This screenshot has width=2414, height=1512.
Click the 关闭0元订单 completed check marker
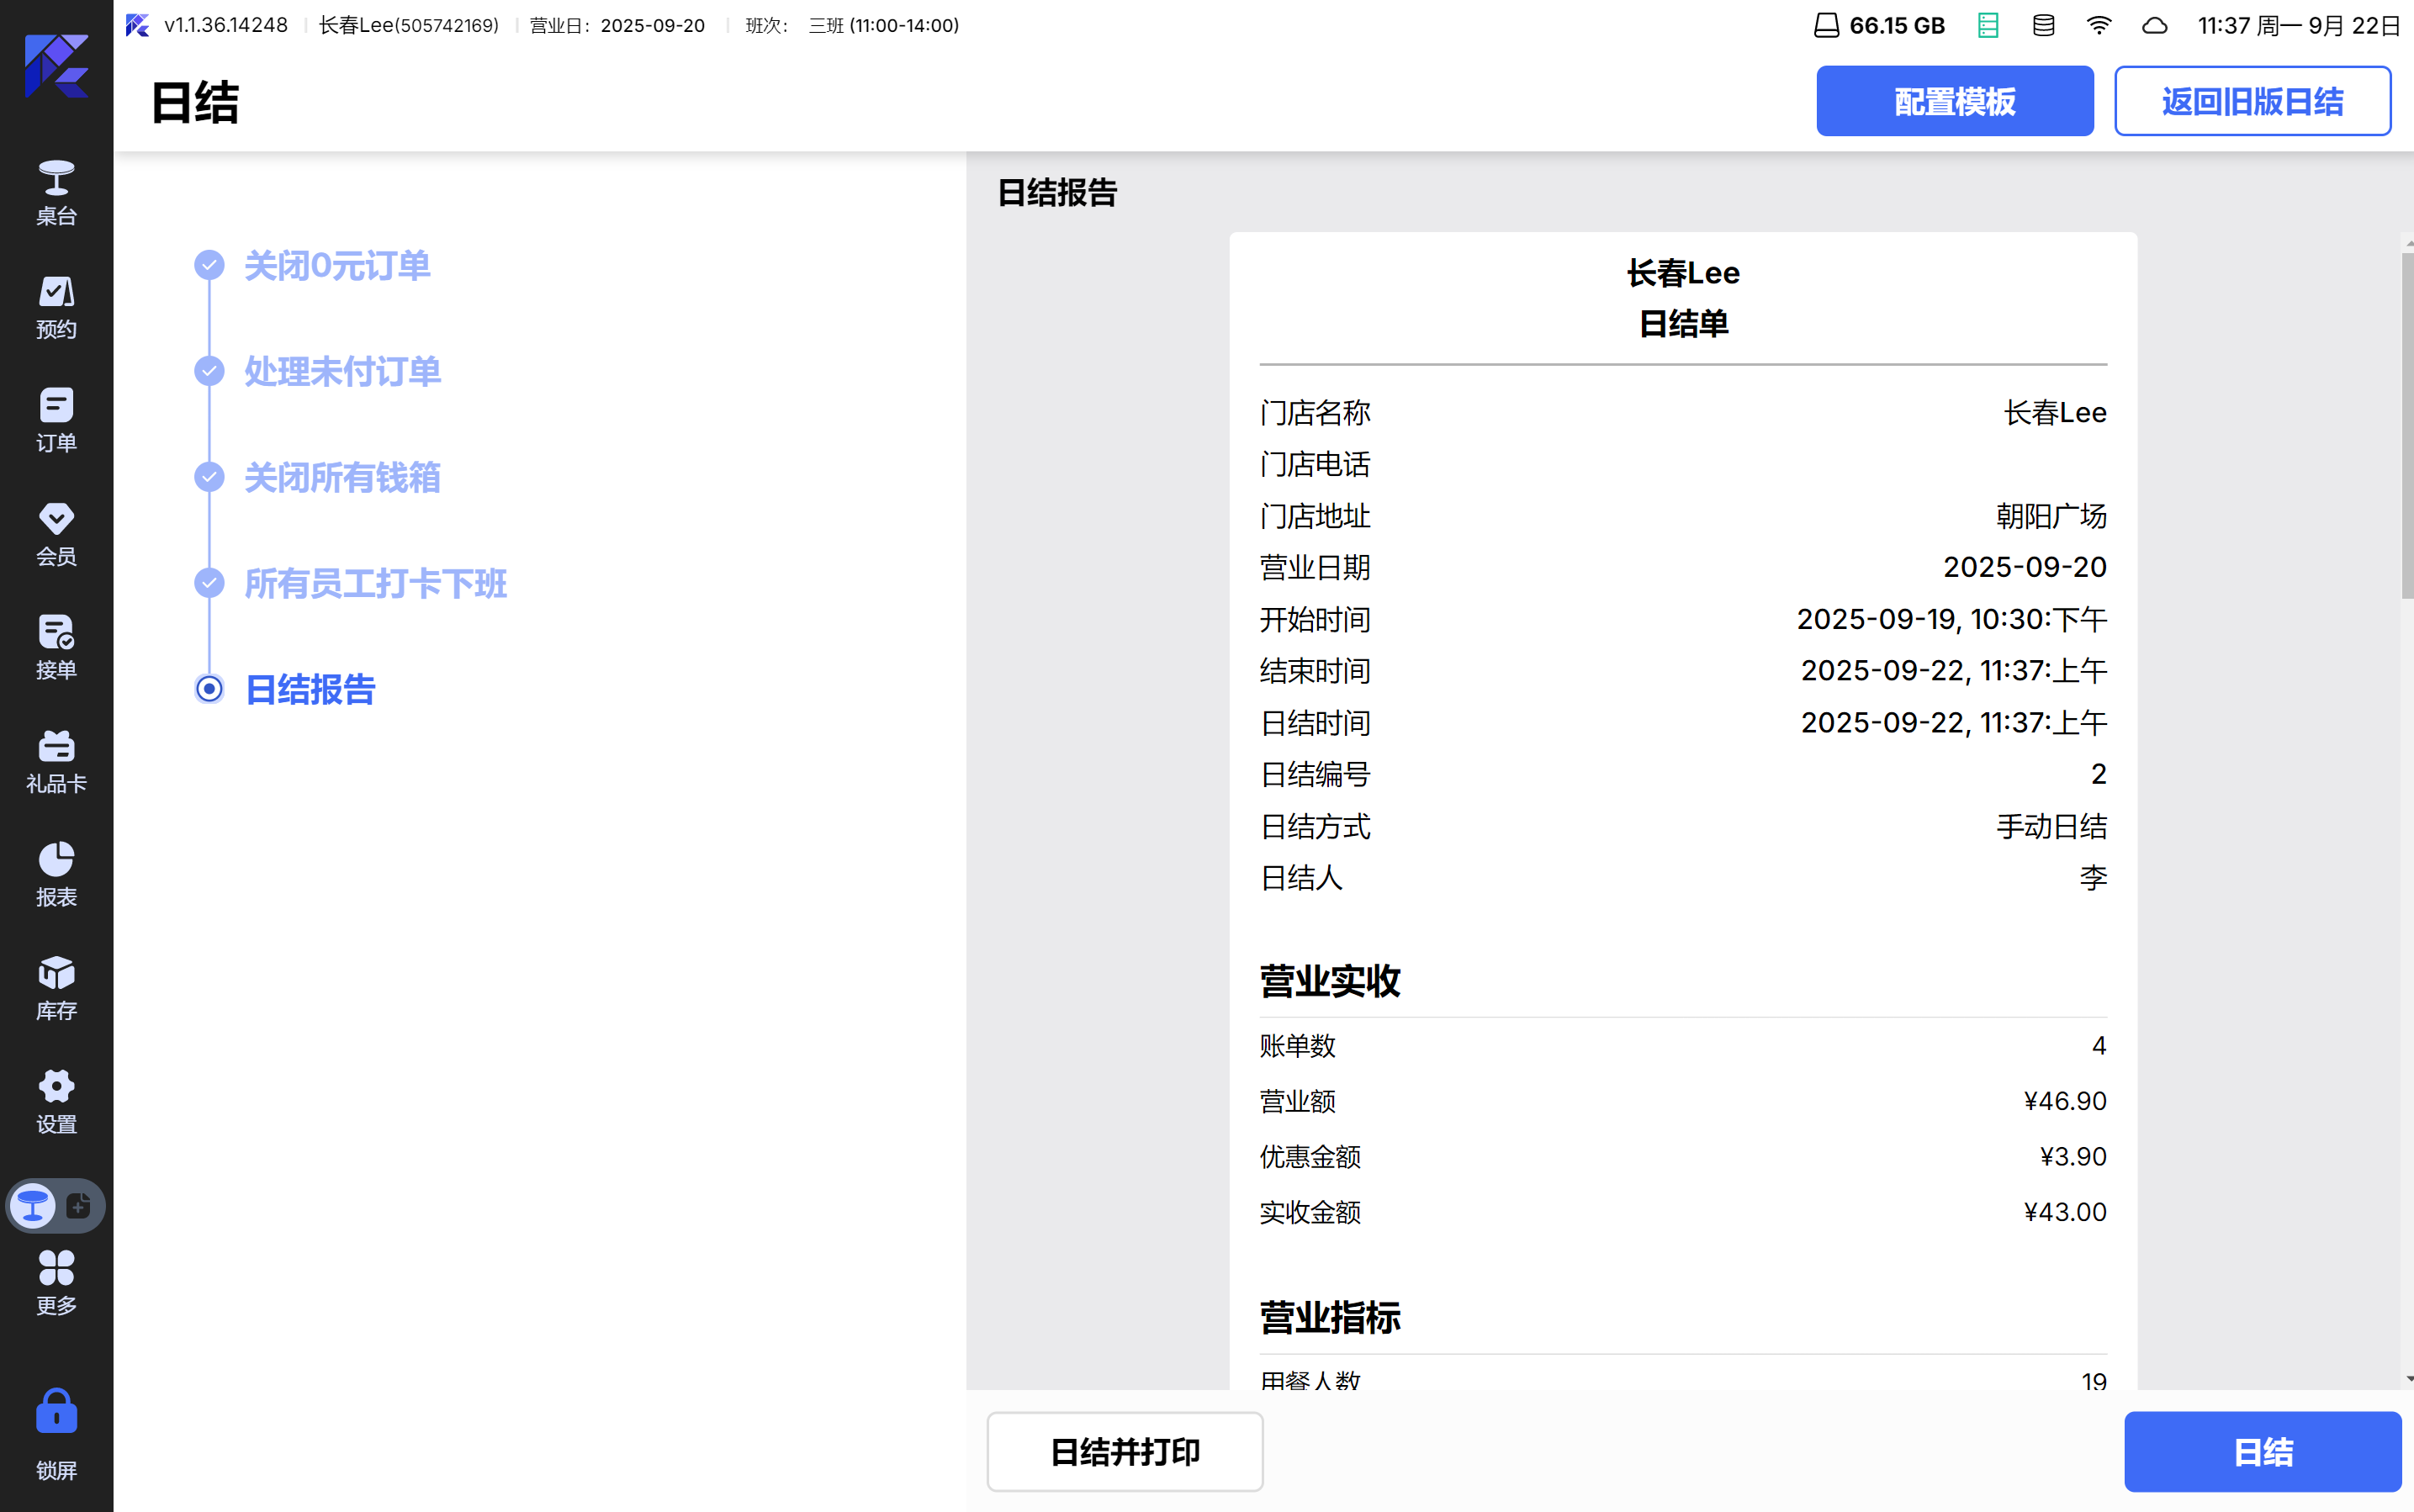209,265
